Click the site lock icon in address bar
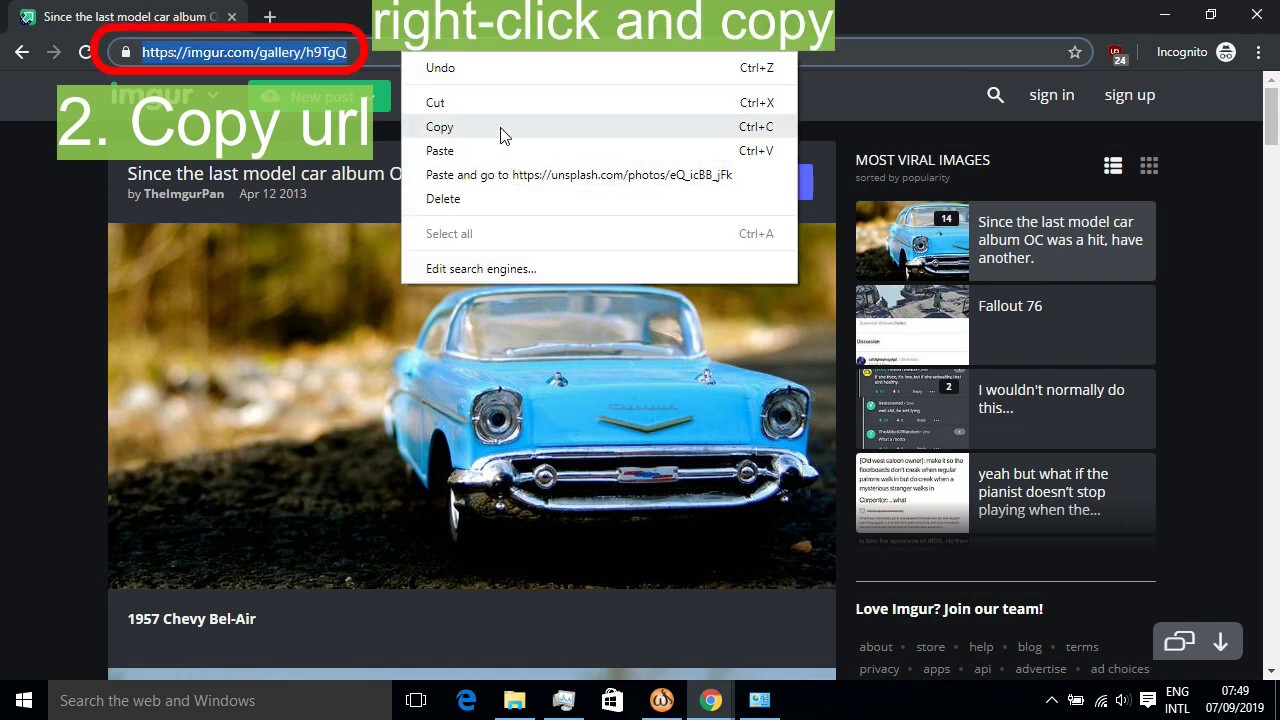 [x=125, y=52]
